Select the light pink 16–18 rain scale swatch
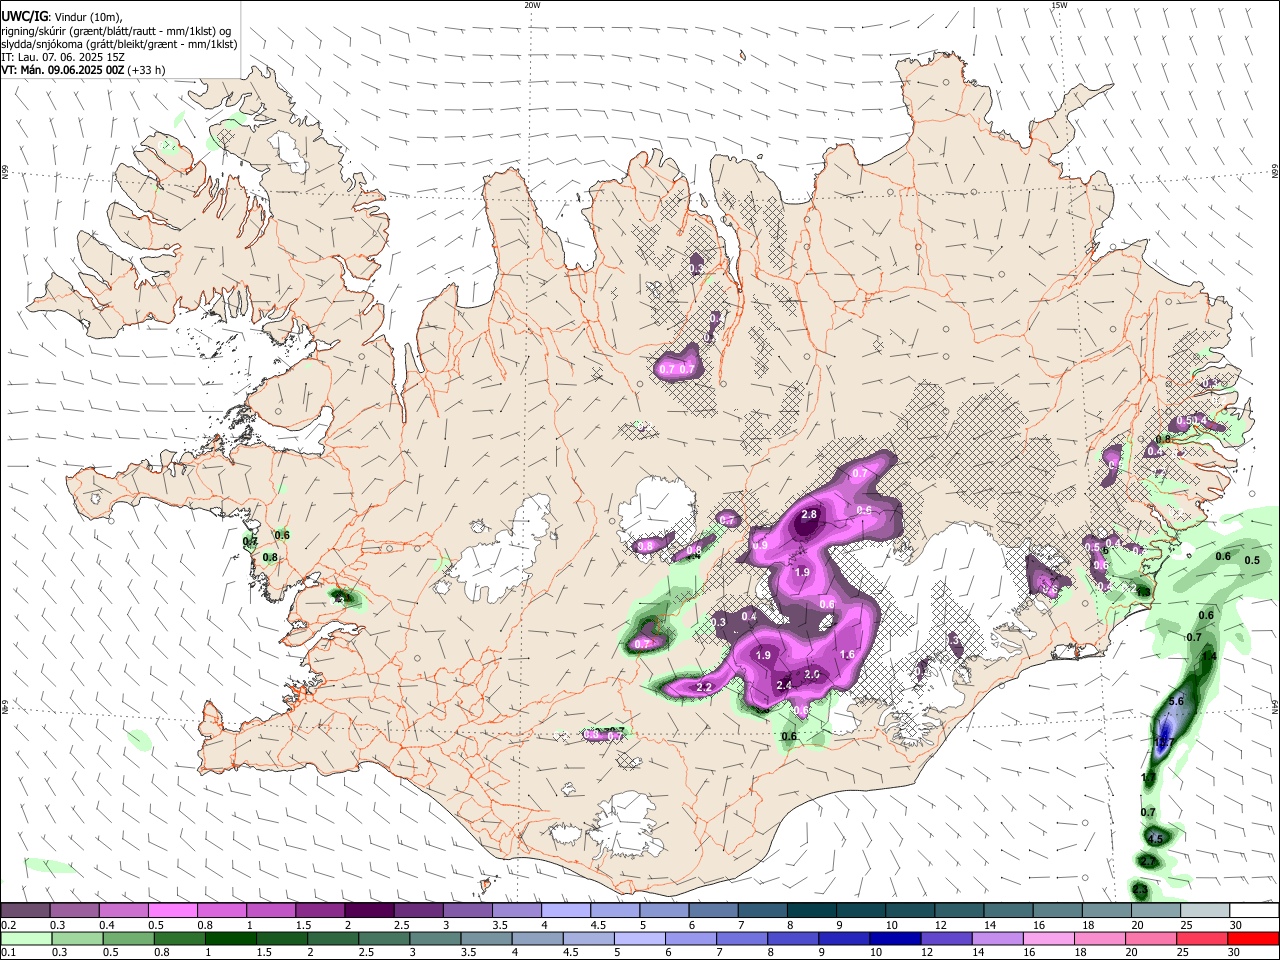 coord(1048,938)
